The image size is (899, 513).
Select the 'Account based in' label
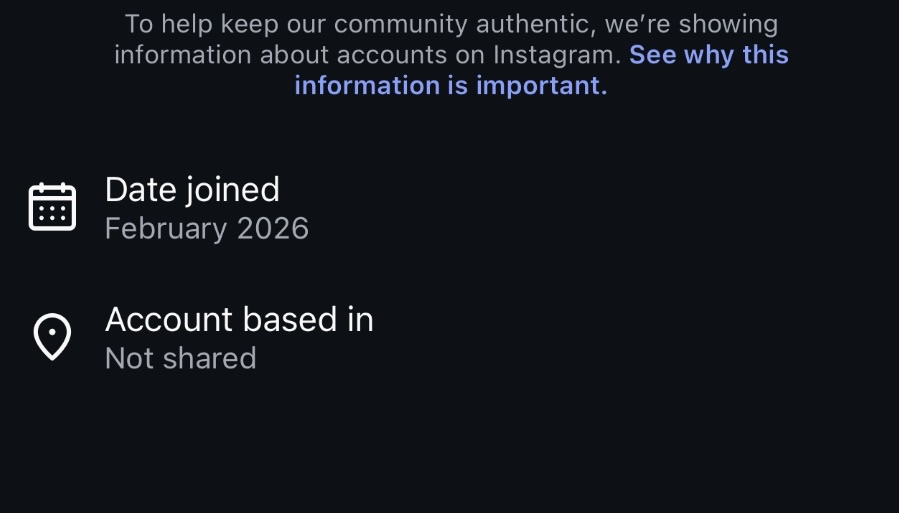coord(239,319)
